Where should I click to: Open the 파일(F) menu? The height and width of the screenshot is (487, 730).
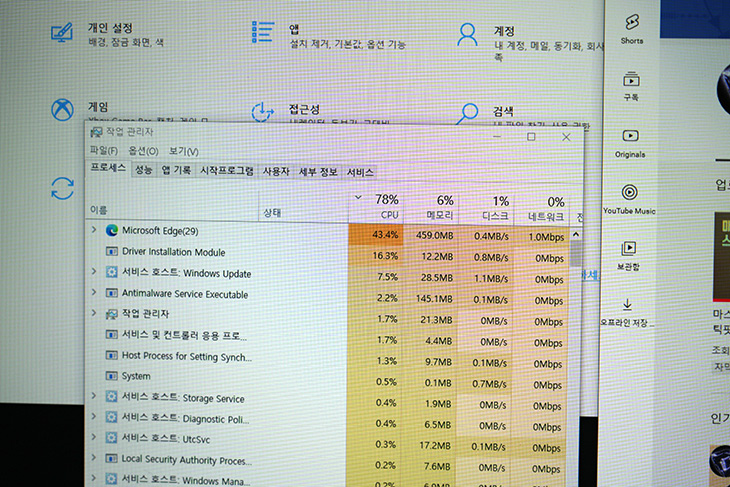104,150
